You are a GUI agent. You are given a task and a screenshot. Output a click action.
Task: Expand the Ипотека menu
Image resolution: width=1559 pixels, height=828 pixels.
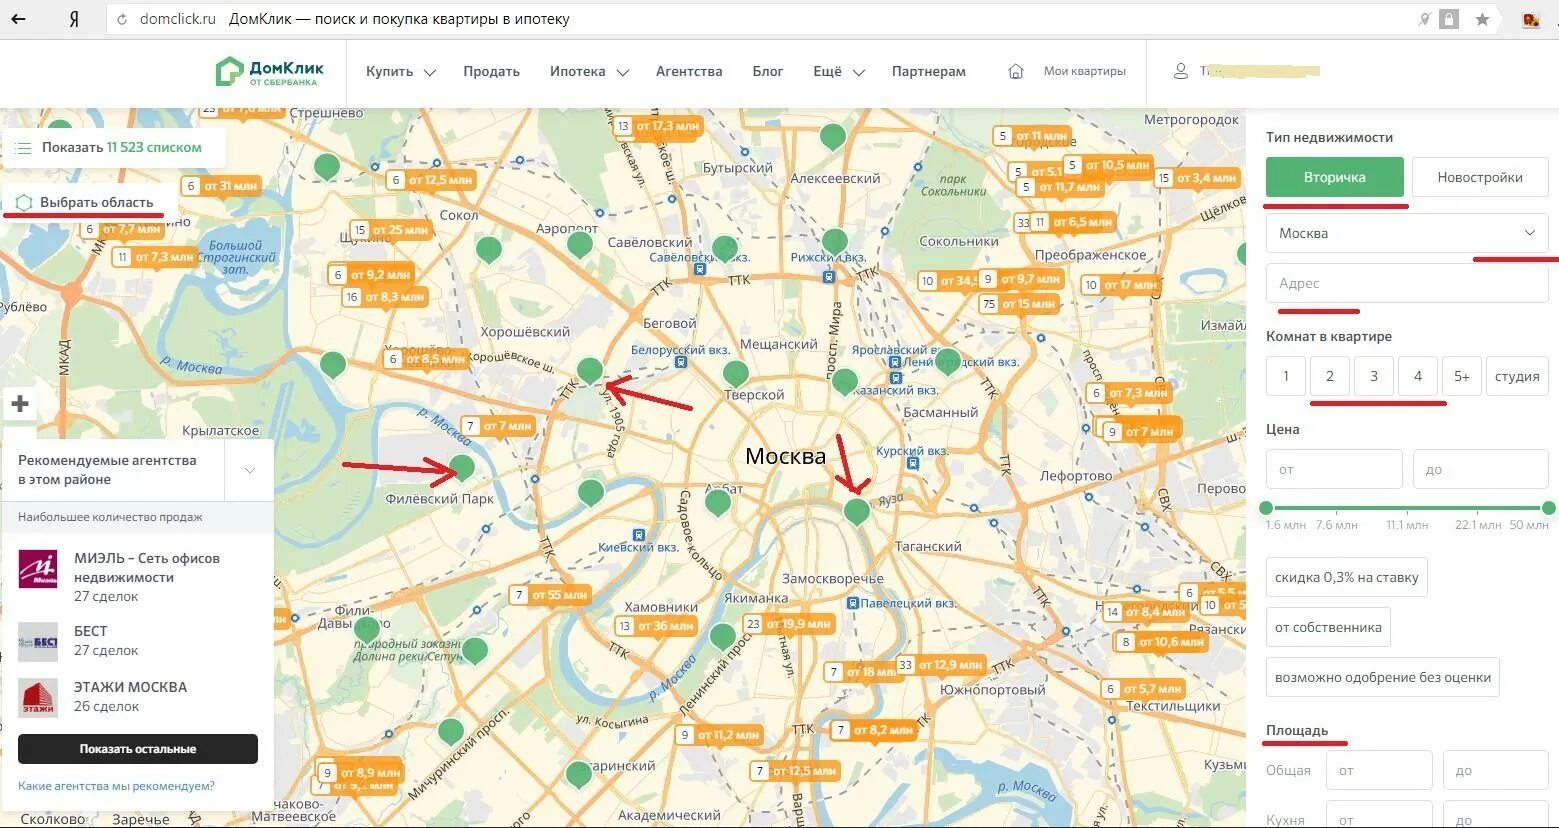click(589, 72)
